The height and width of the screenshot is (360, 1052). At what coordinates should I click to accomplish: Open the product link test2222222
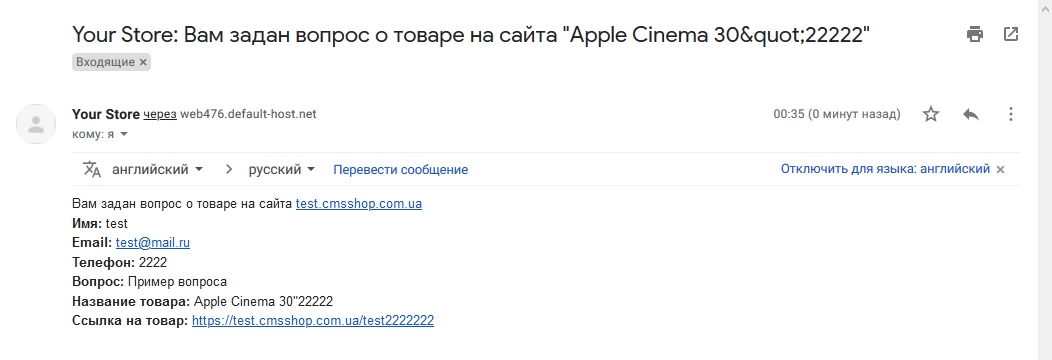click(x=313, y=320)
